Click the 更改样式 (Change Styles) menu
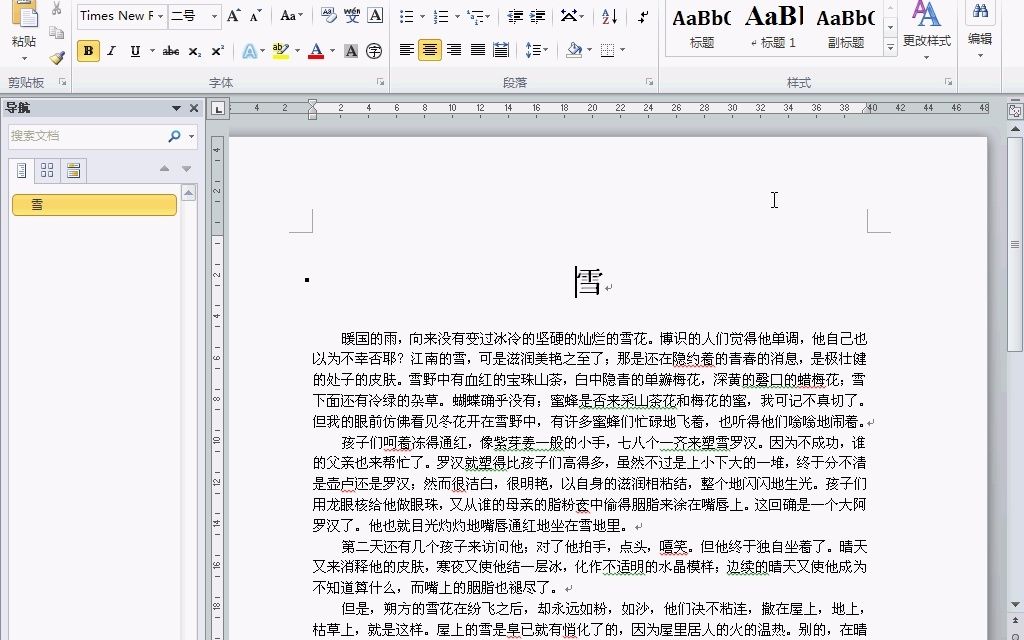Viewport: 1024px width, 640px height. pyautogui.click(x=927, y=29)
